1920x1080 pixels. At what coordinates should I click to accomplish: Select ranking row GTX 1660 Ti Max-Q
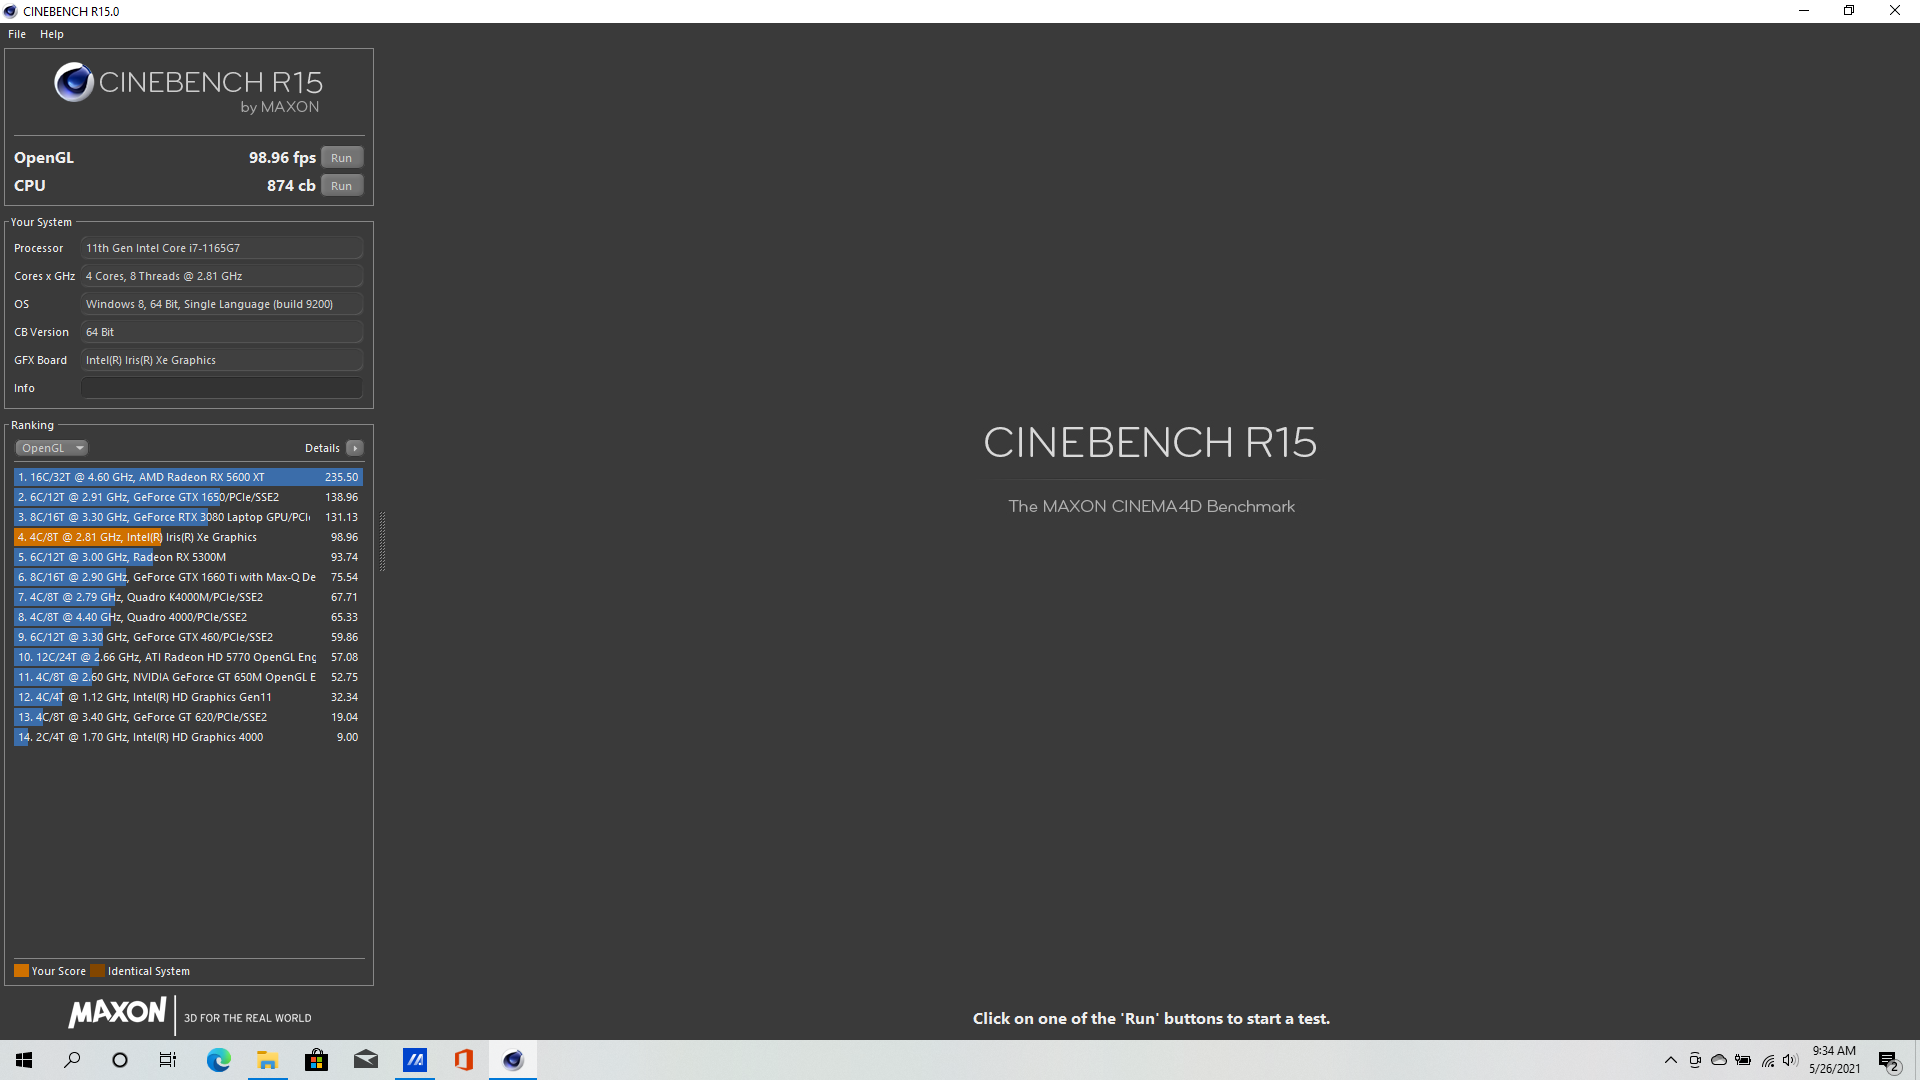click(x=188, y=577)
